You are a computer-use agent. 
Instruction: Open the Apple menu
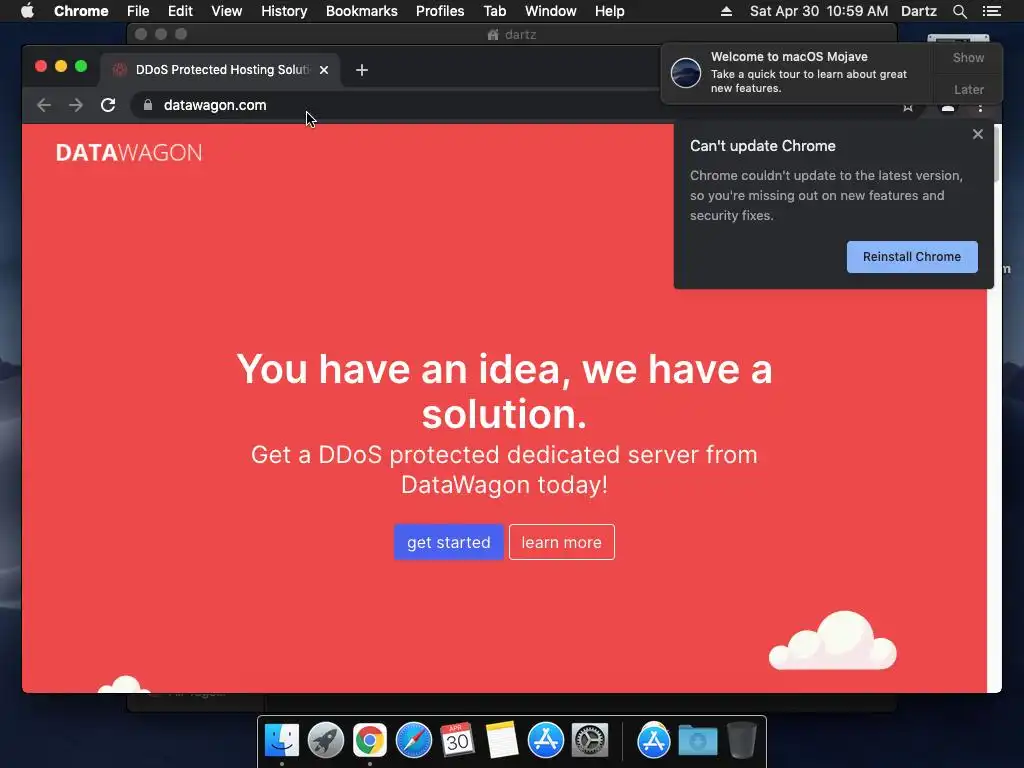[27, 11]
